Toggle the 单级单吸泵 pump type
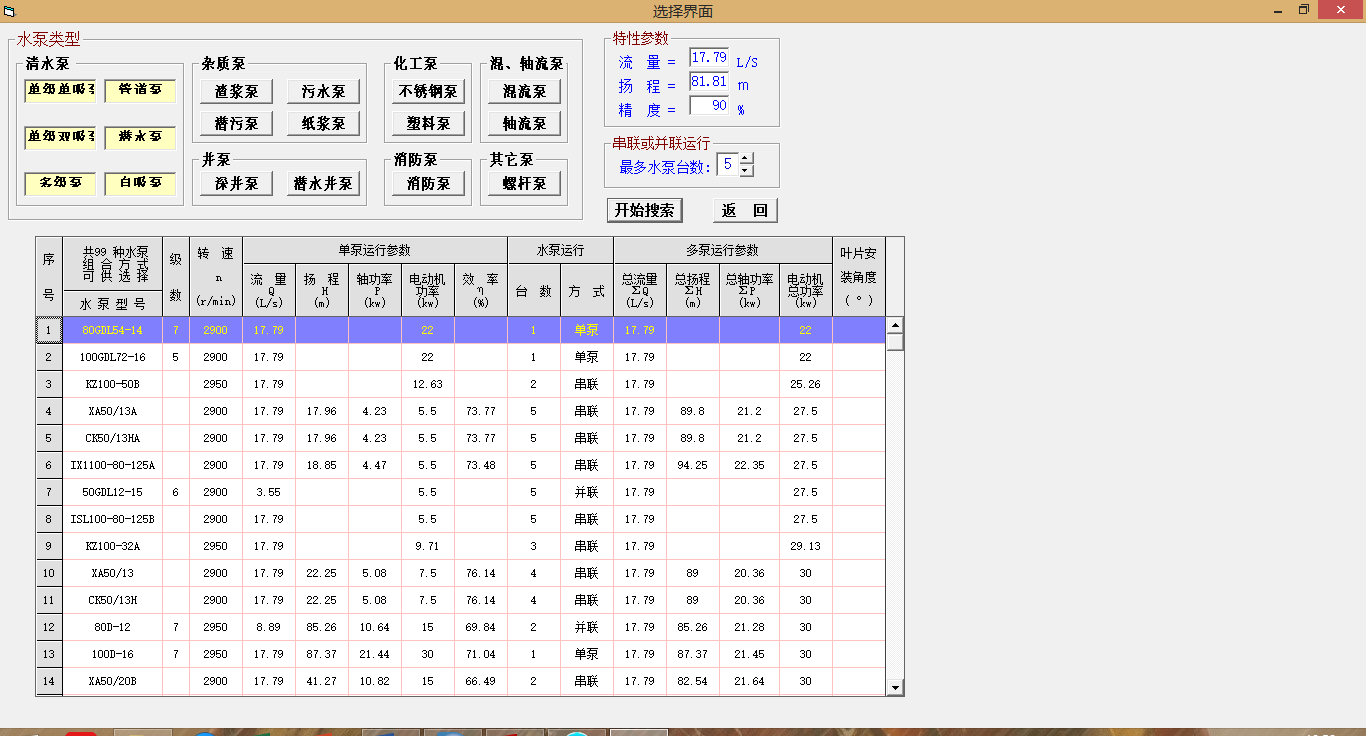The width and height of the screenshot is (1366, 736). coord(61,91)
